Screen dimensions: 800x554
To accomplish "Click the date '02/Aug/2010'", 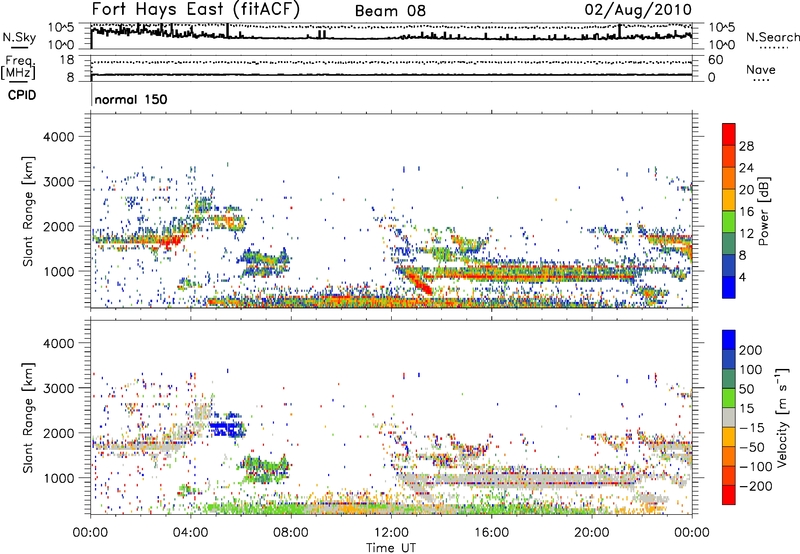I will (x=638, y=10).
